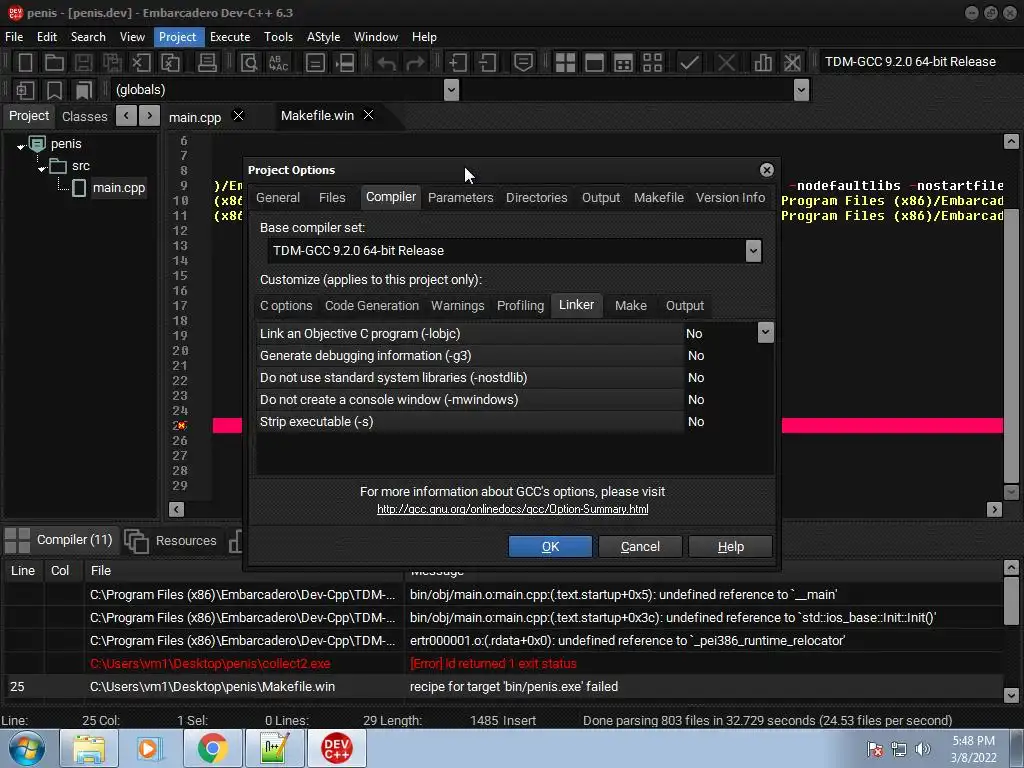This screenshot has height=768, width=1024.
Task: Select the Code Generation sub-tab
Action: coord(372,306)
